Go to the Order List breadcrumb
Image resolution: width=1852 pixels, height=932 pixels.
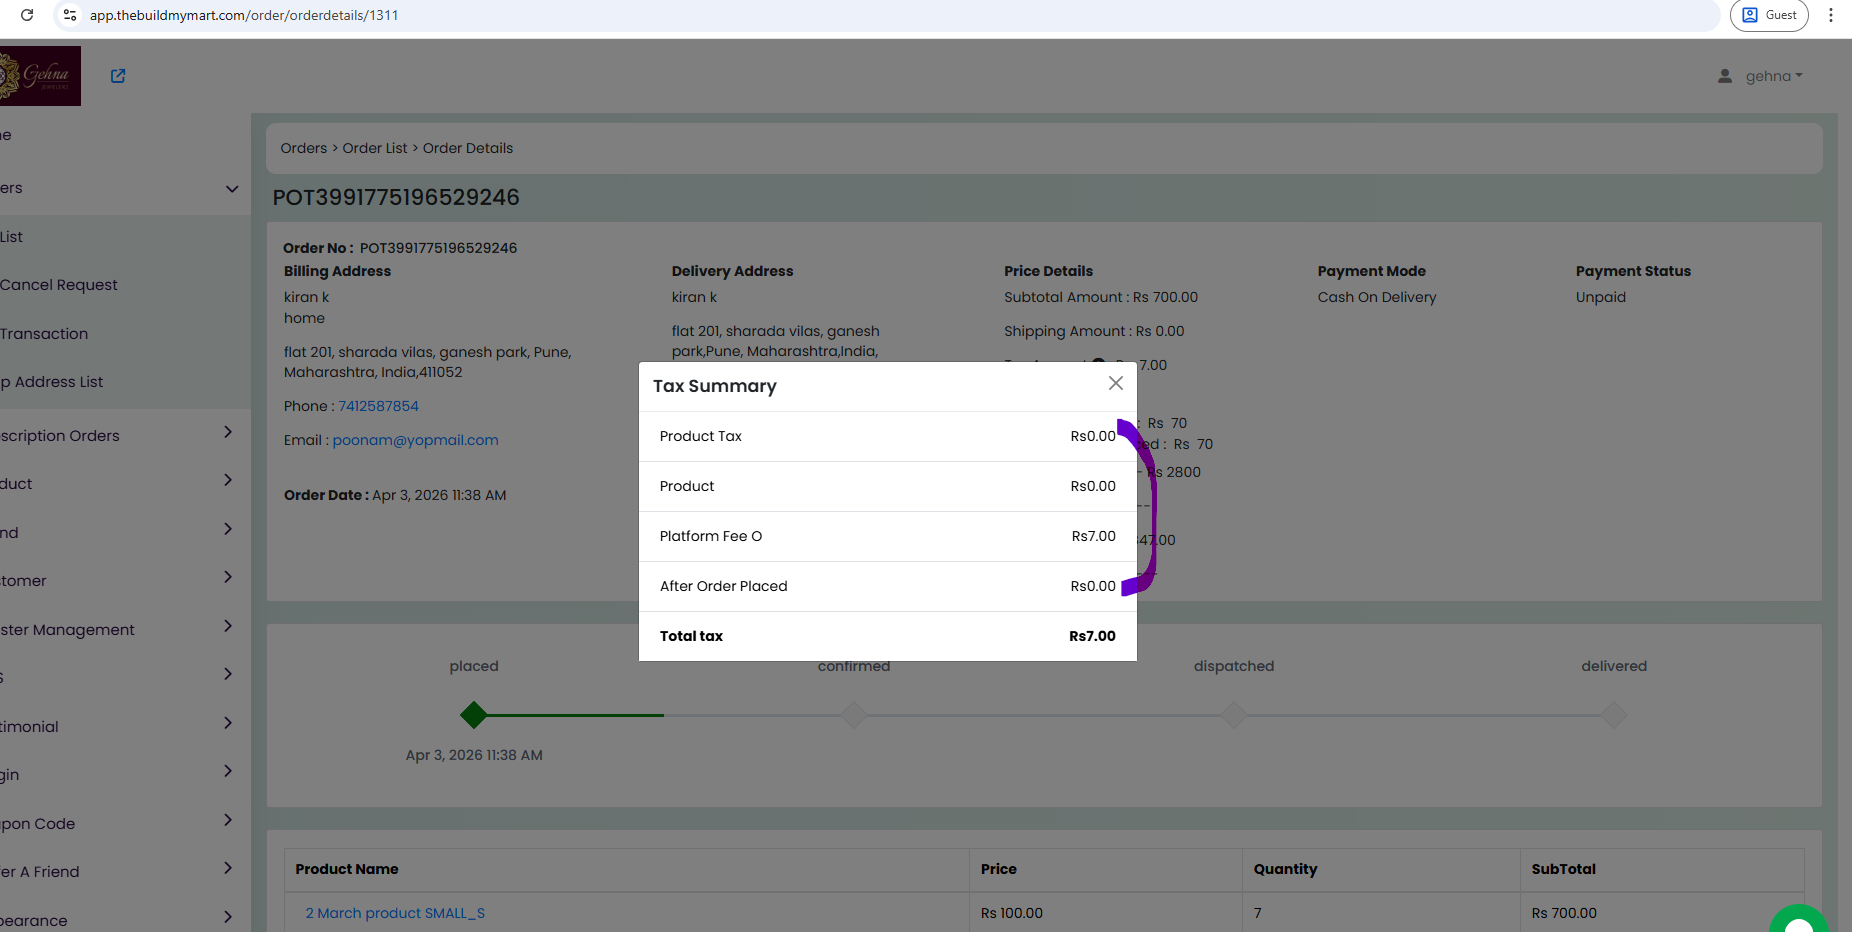[375, 148]
